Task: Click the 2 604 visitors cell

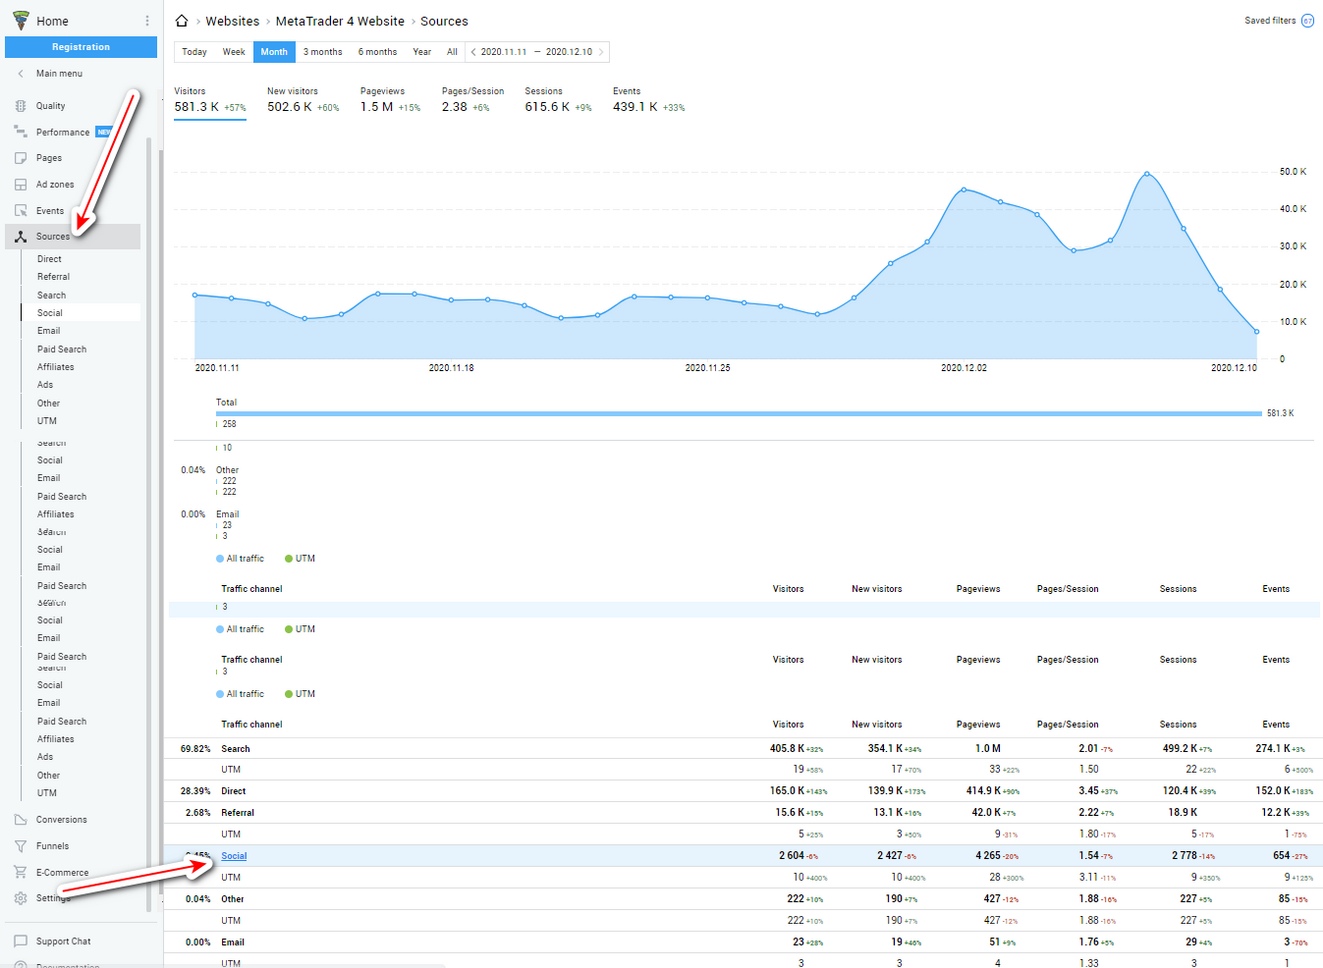Action: click(799, 856)
